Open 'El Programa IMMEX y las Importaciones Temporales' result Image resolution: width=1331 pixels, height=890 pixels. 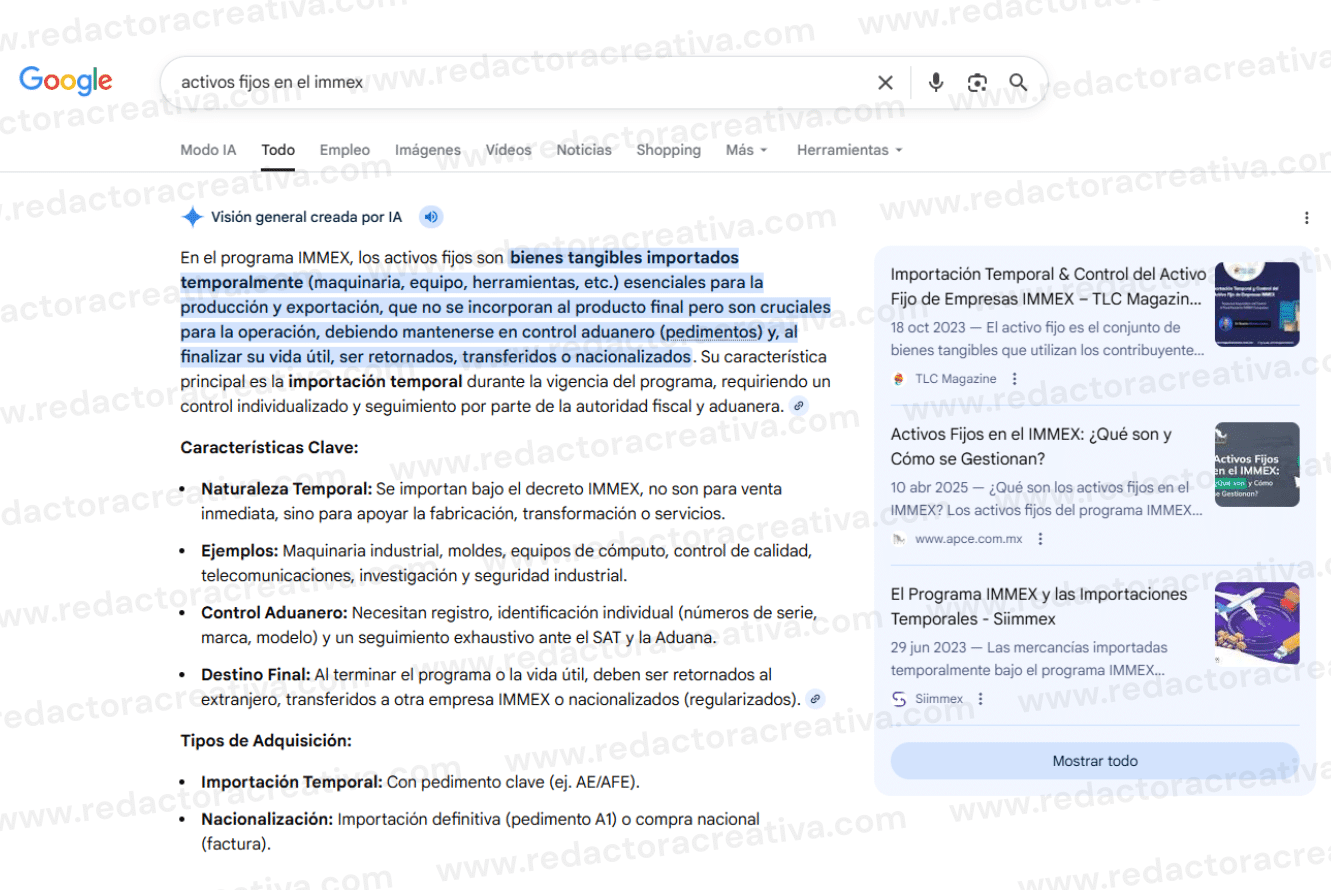point(1039,606)
